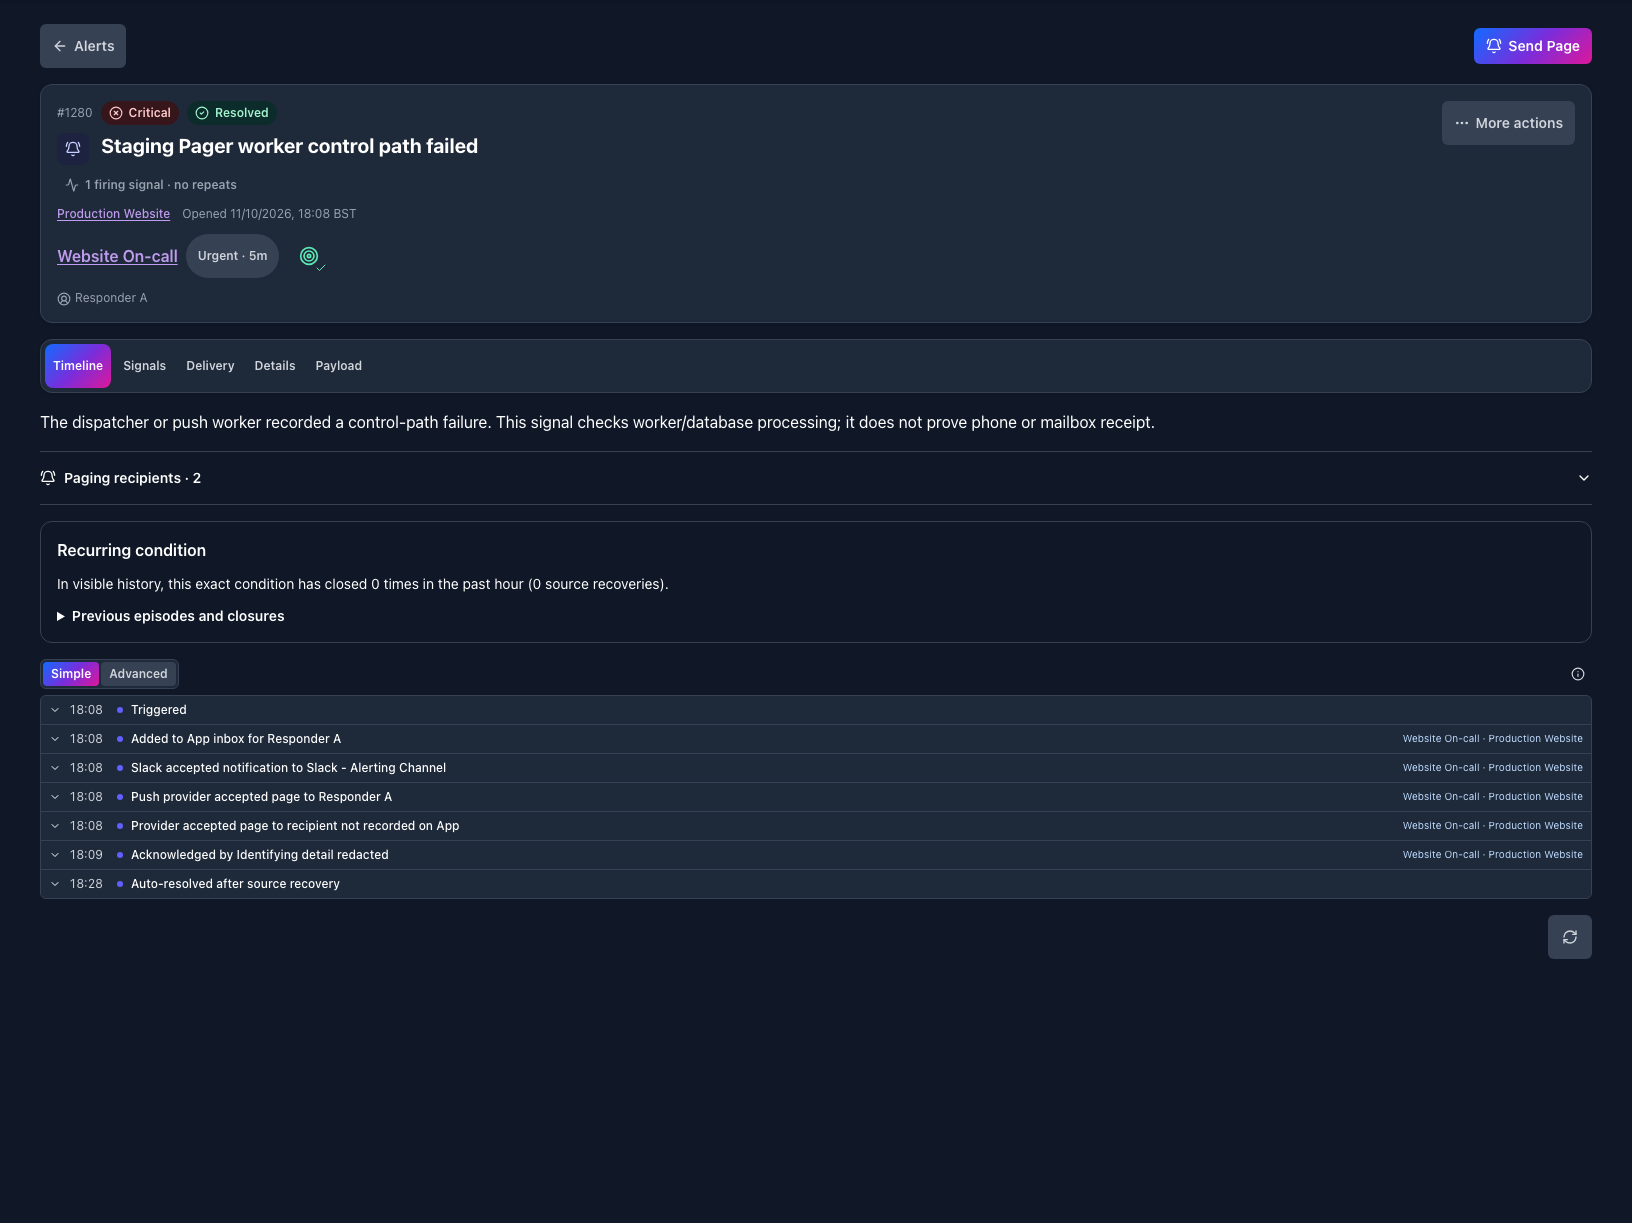Switch to the Timeline tab
This screenshot has width=1632, height=1223.
coord(78,366)
